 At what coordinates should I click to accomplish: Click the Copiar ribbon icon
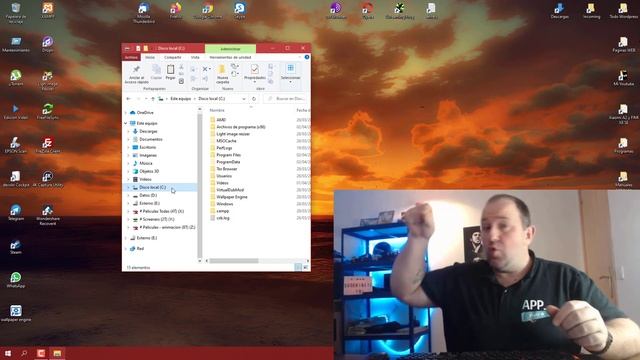156,69
